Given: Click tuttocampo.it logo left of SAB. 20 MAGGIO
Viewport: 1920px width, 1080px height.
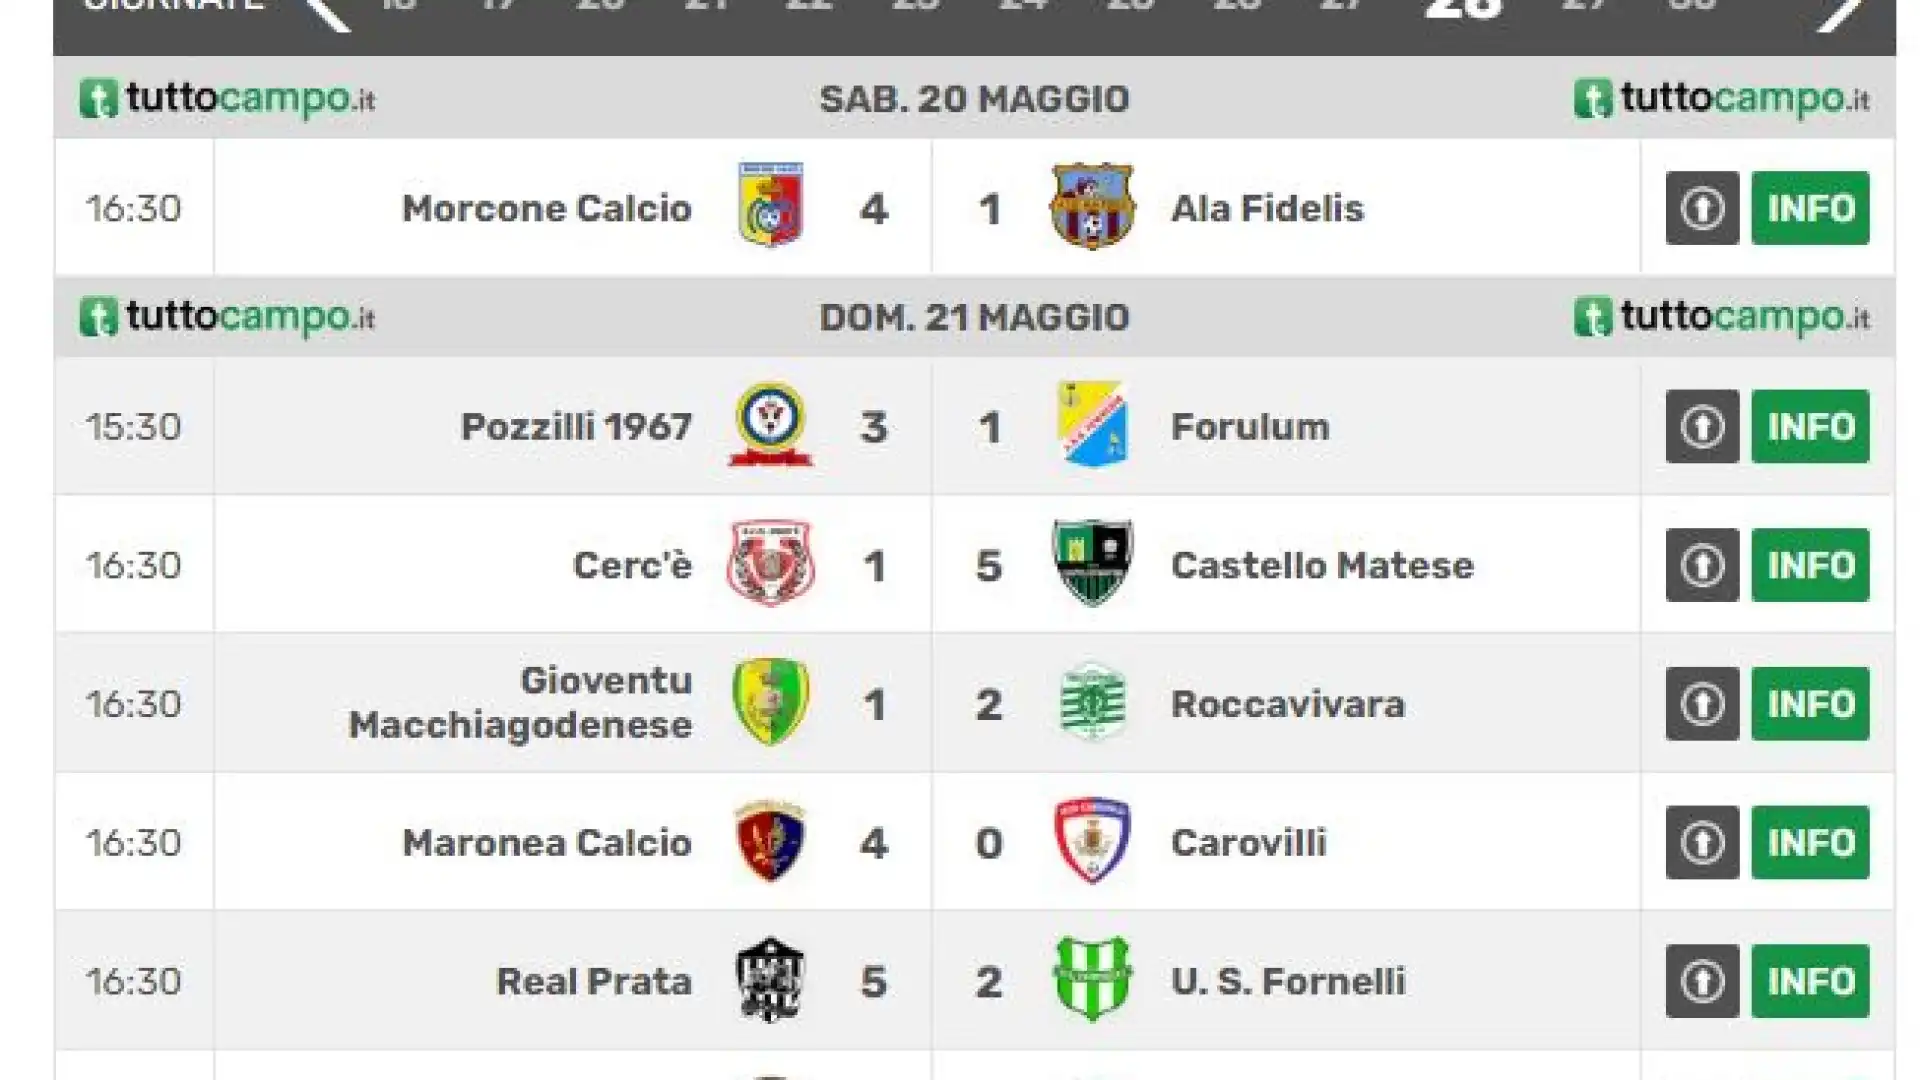Looking at the screenshot, I should (x=227, y=98).
